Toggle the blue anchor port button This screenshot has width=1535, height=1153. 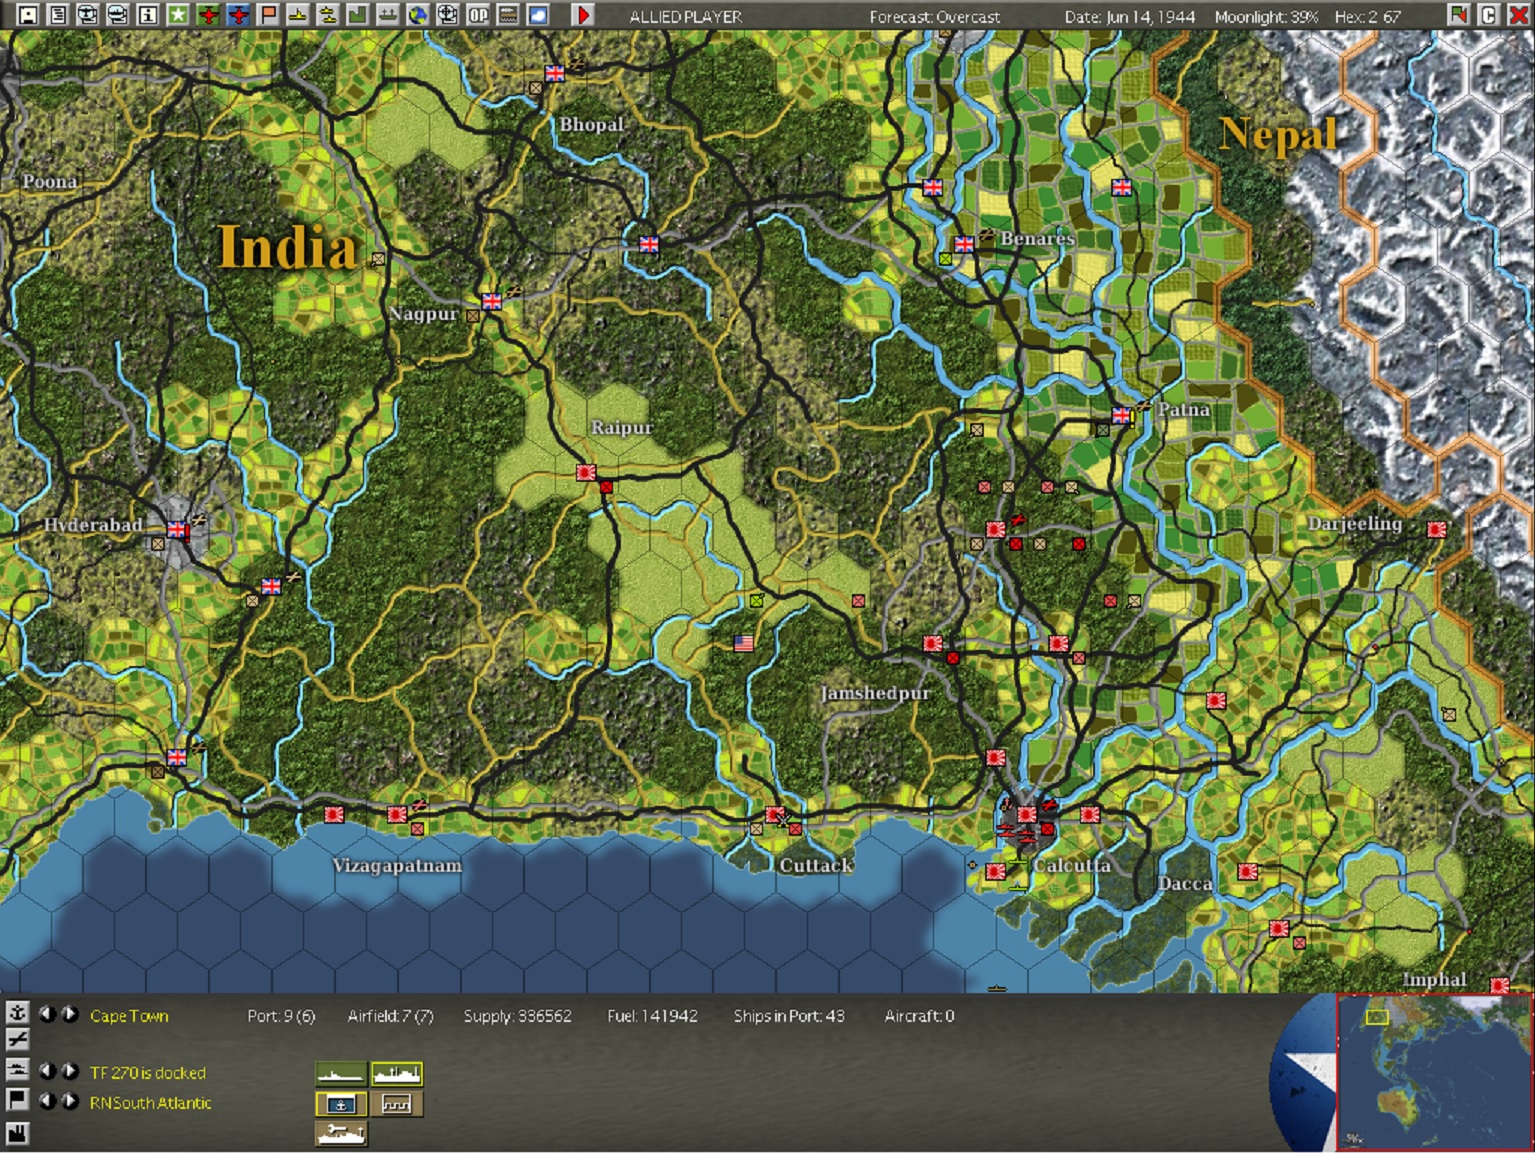(x=341, y=1104)
